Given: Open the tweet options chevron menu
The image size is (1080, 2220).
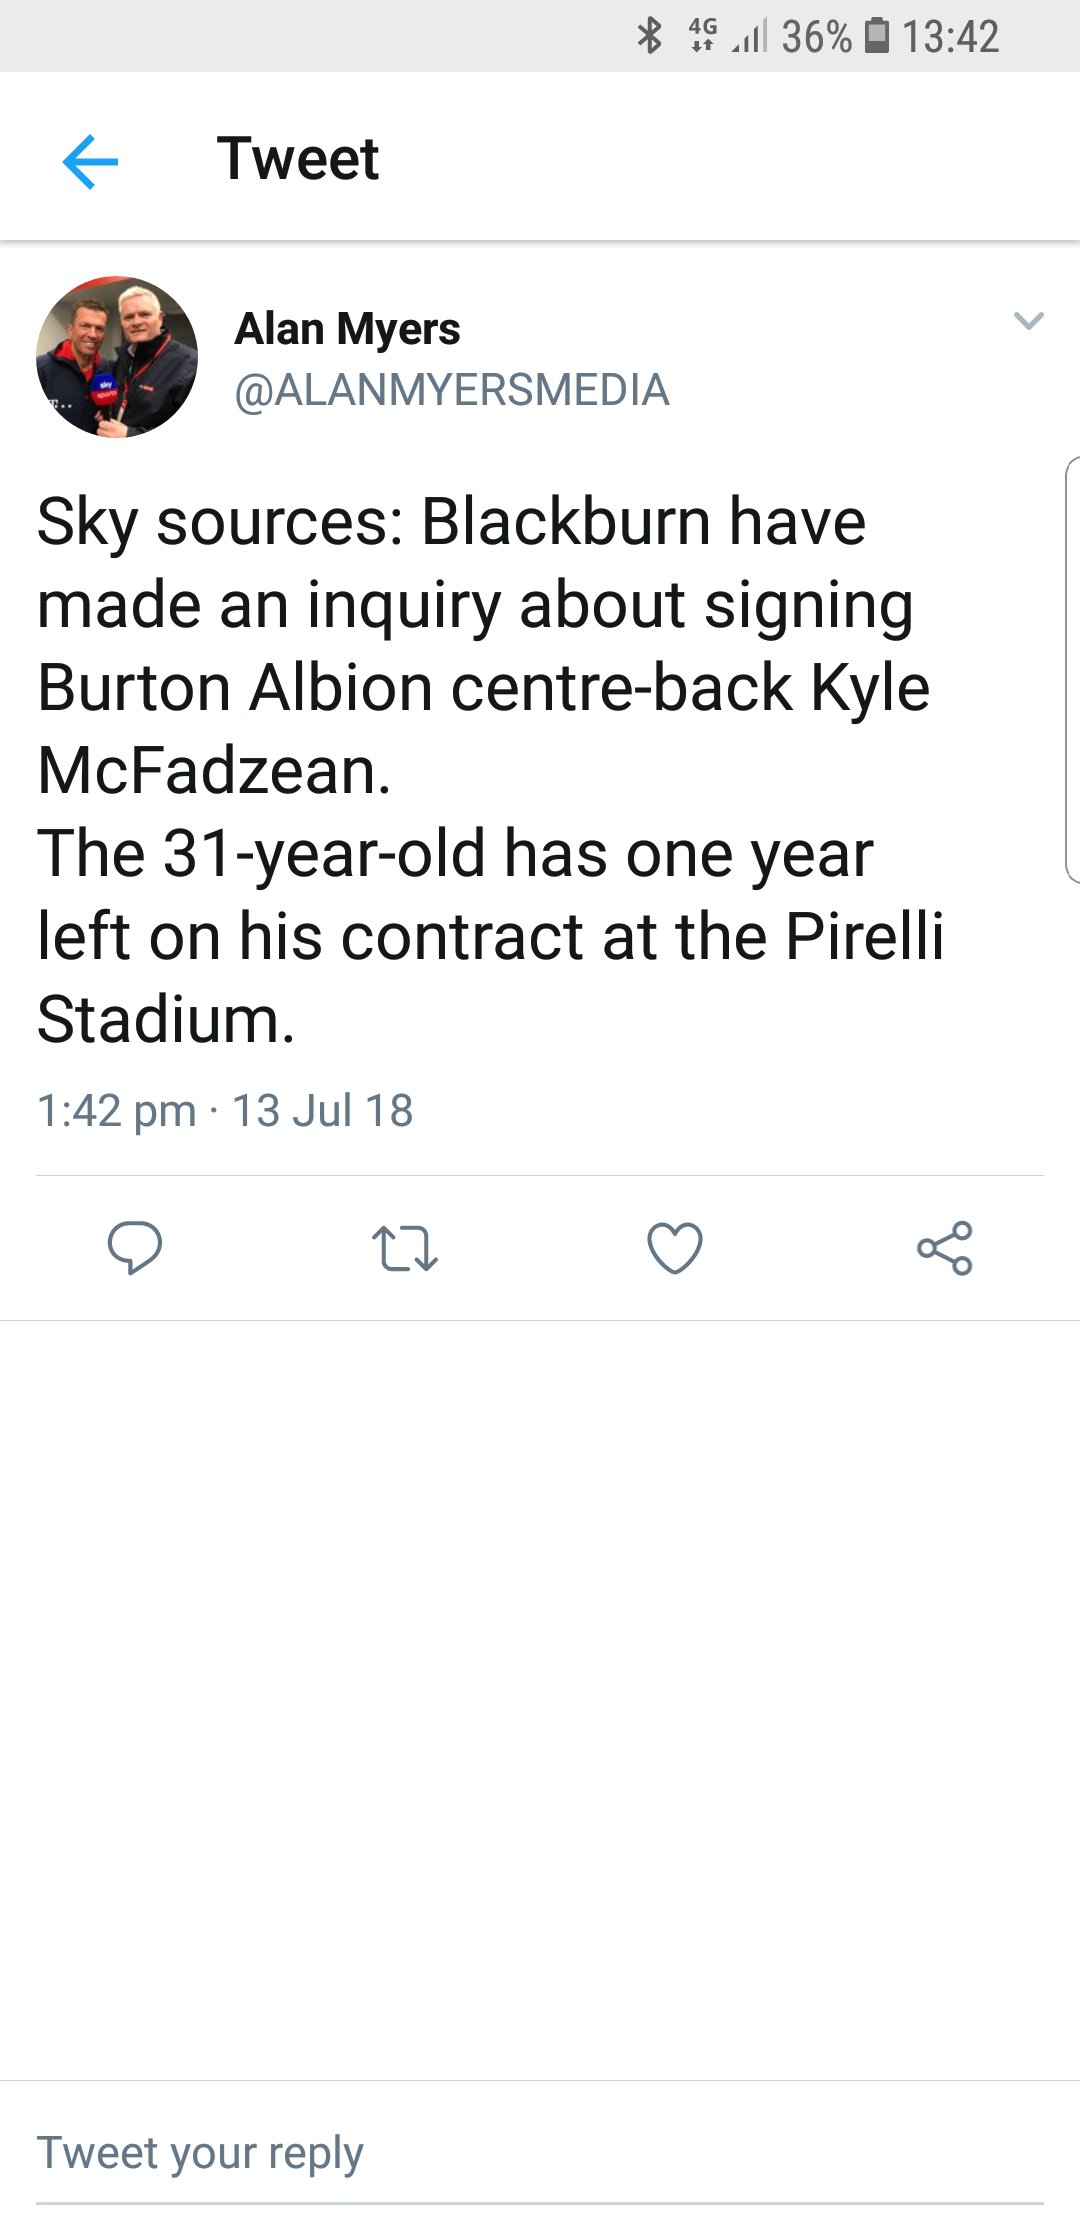Looking at the screenshot, I should click(1028, 321).
